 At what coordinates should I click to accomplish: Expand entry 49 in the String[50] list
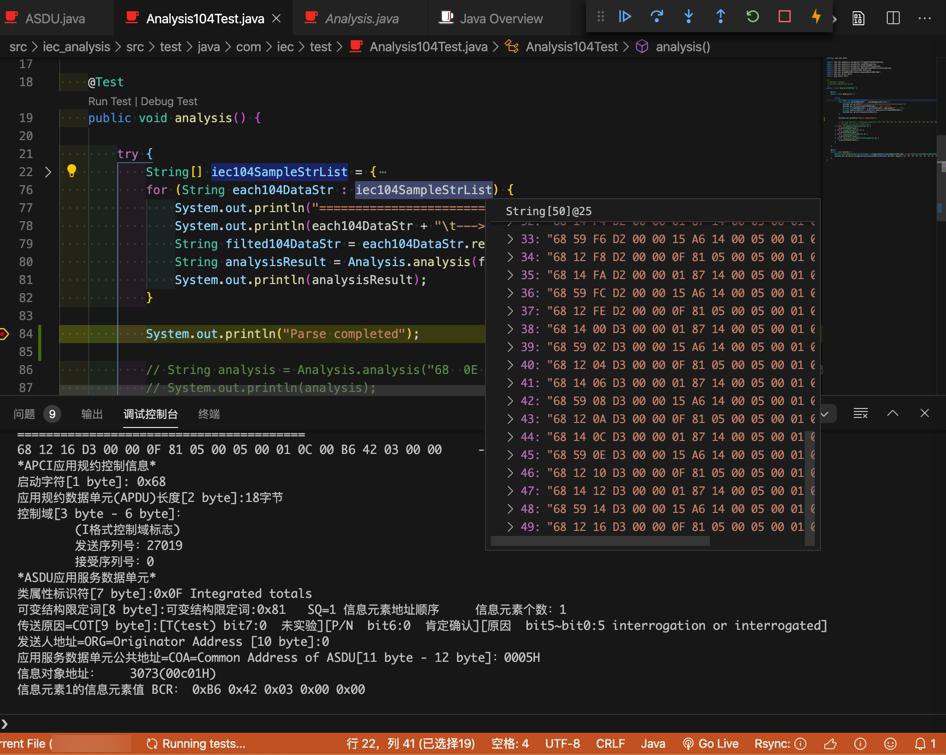[x=510, y=527]
